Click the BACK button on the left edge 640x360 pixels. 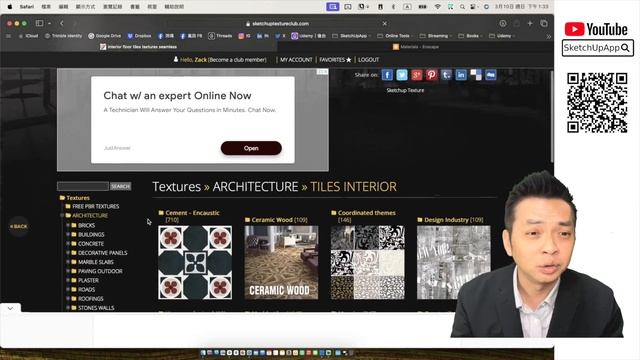click(x=19, y=226)
